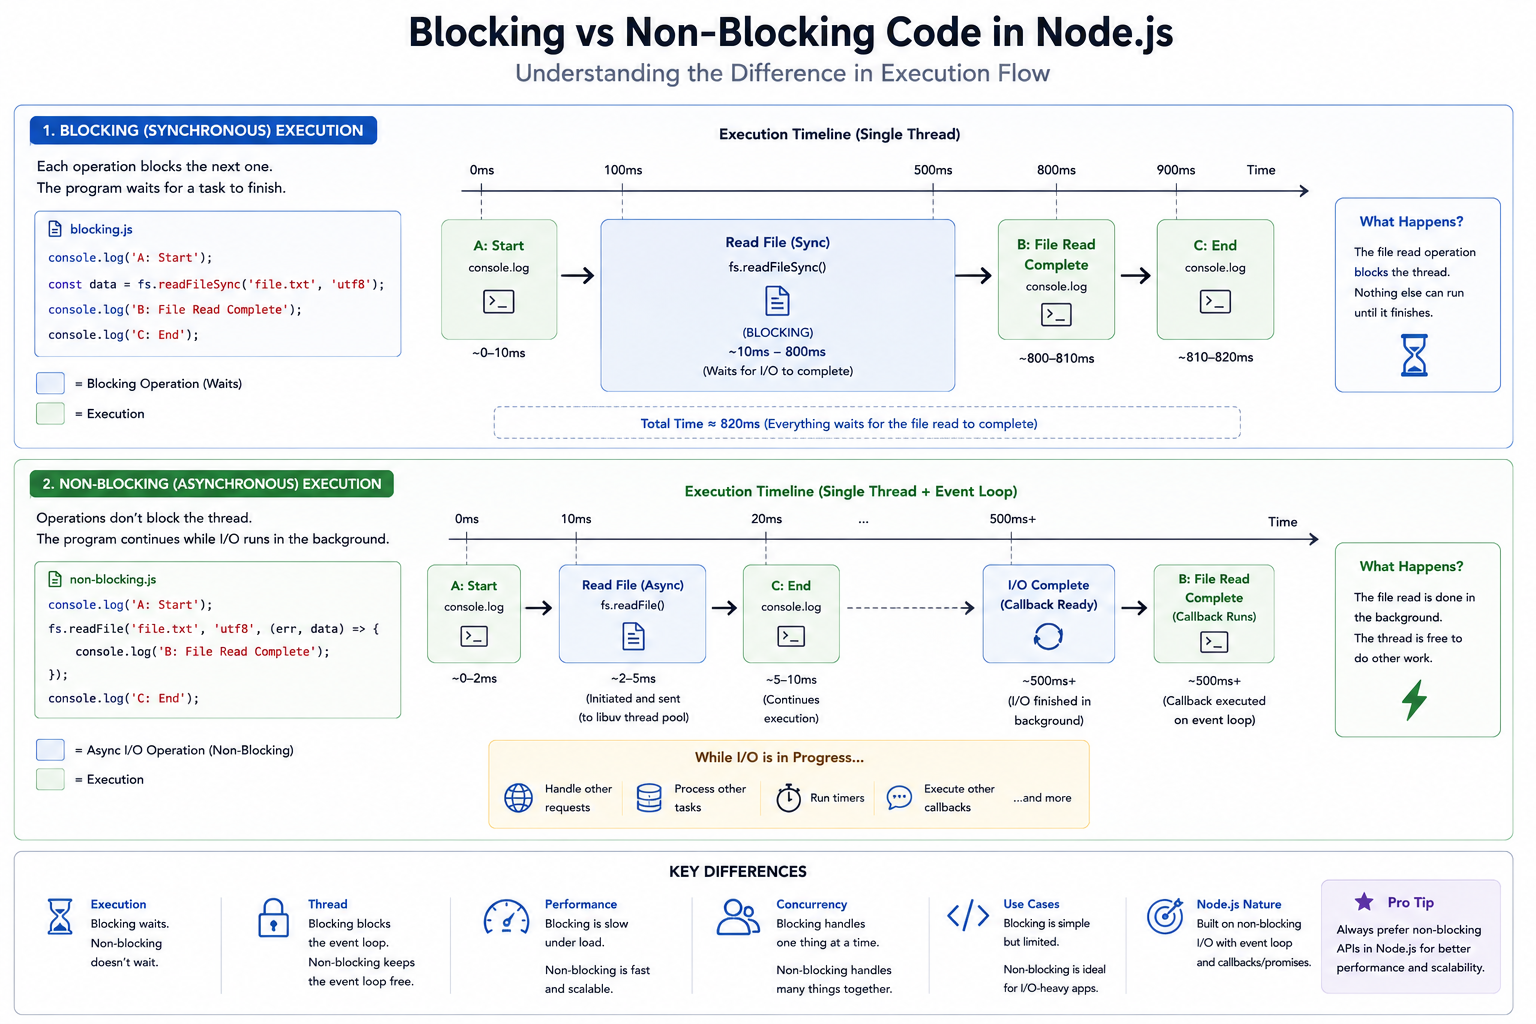
Task: Click the 800ms marker on blocking timeline
Action: 1056,170
